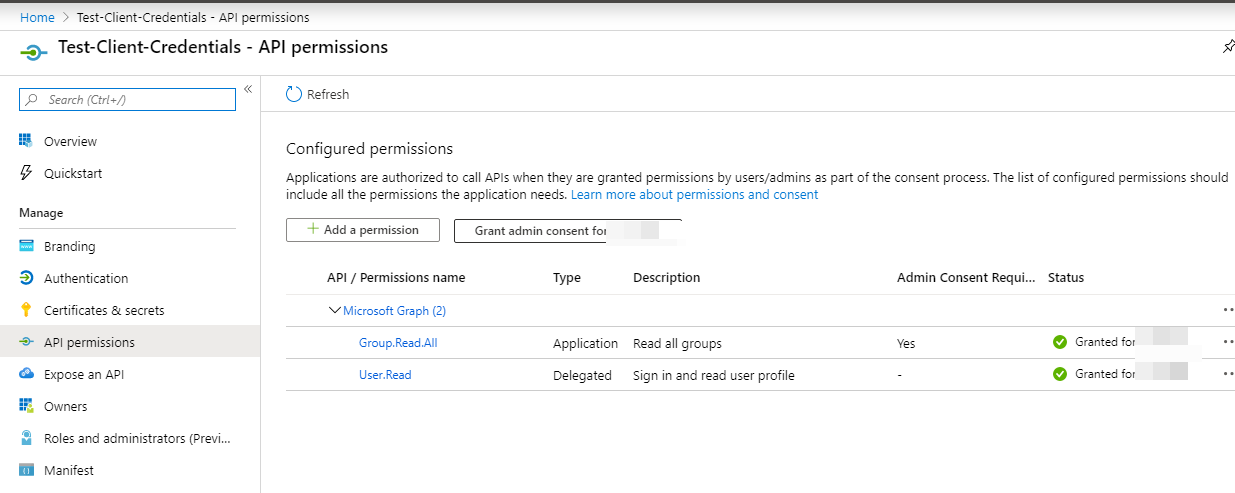Click the Owners sidebar icon
This screenshot has width=1235, height=493.
tap(27, 406)
